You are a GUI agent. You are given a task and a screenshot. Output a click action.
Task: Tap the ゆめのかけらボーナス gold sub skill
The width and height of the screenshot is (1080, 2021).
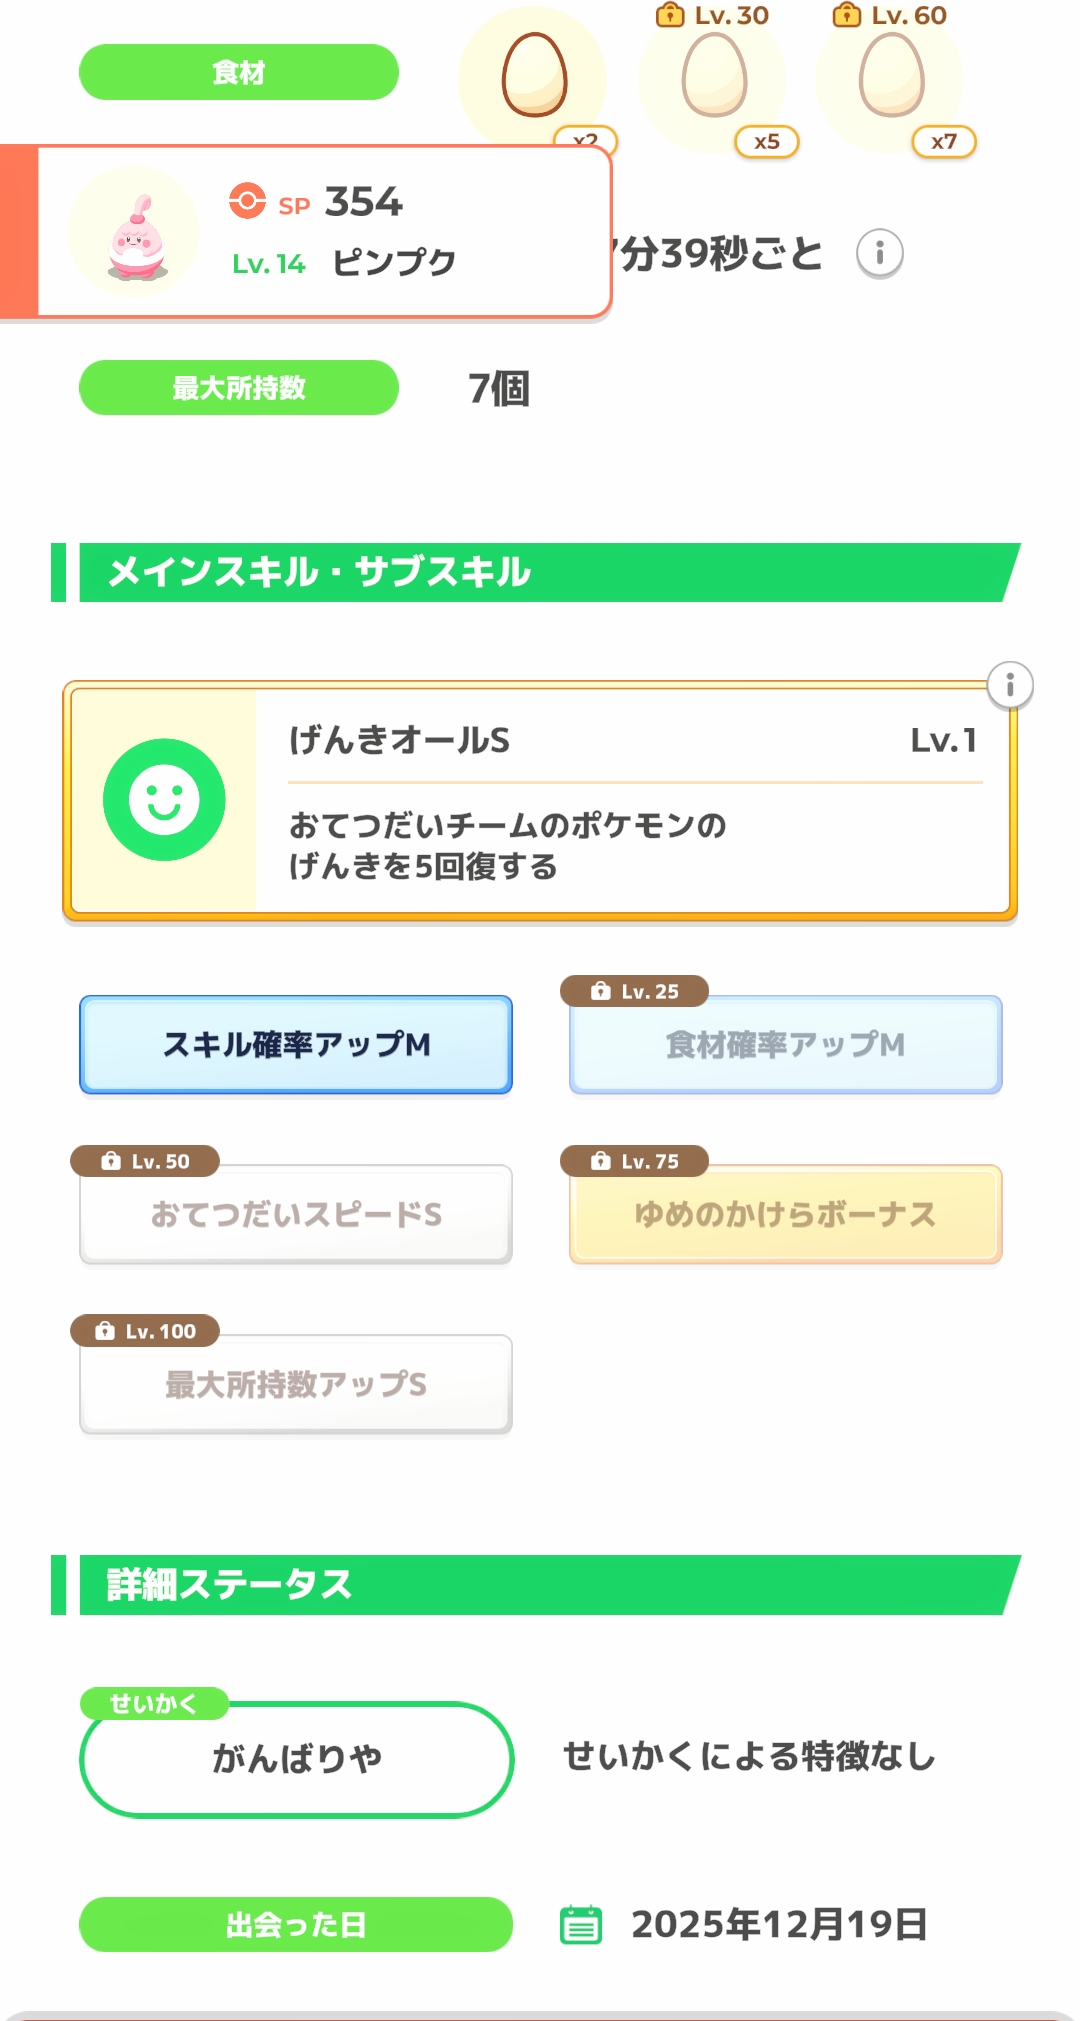pyautogui.click(x=785, y=1214)
